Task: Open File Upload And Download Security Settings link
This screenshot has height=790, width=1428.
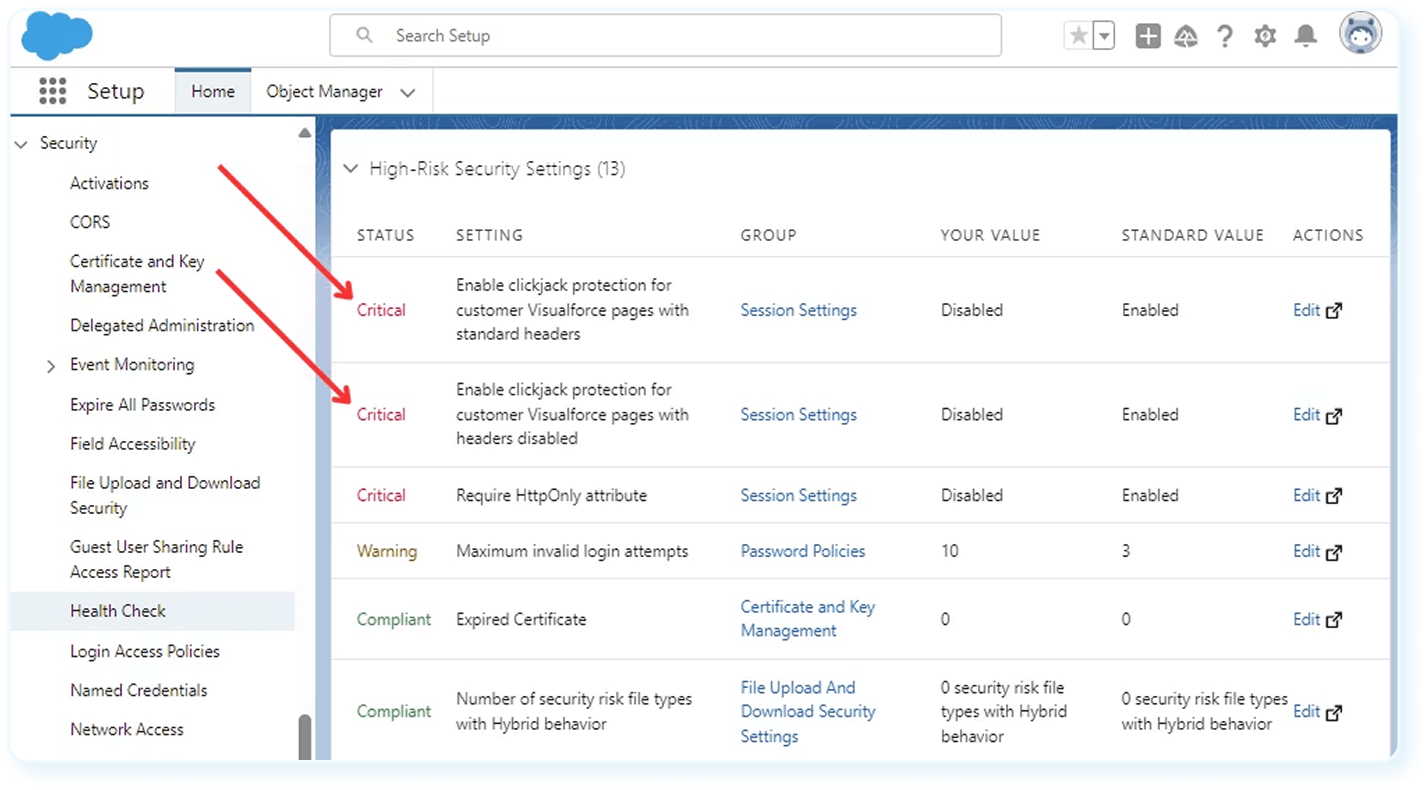Action: tap(808, 712)
